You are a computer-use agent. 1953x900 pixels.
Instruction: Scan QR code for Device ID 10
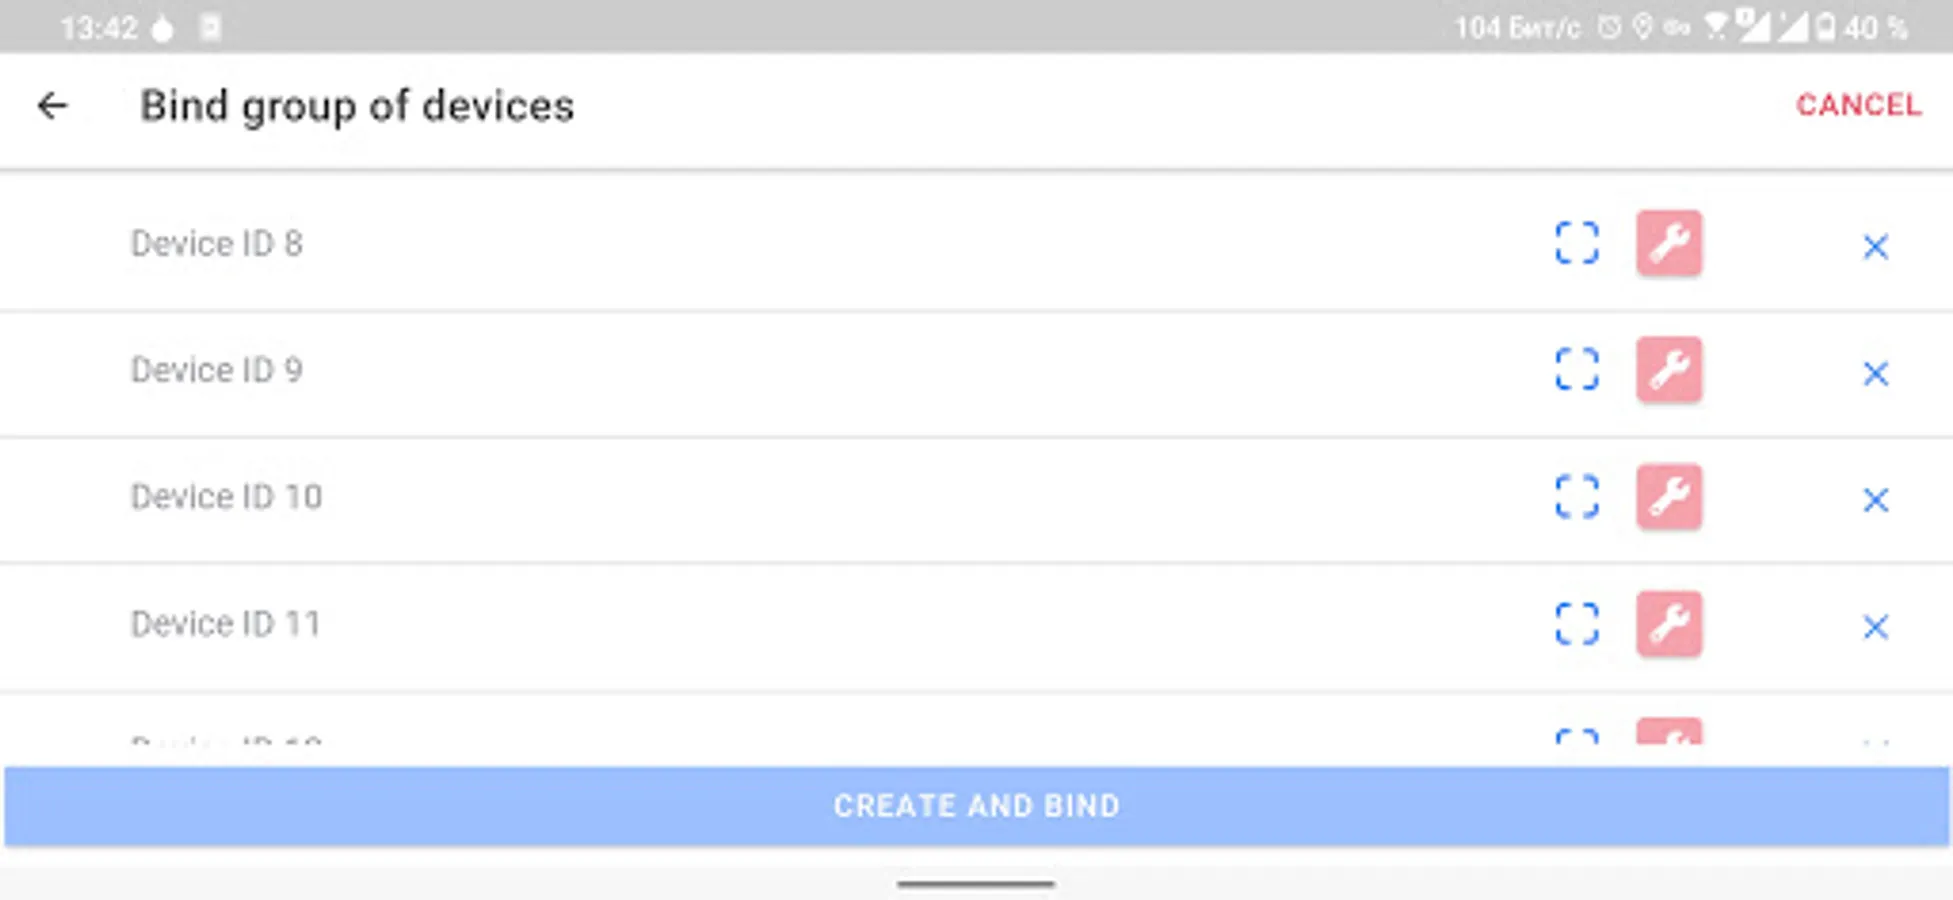1577,496
